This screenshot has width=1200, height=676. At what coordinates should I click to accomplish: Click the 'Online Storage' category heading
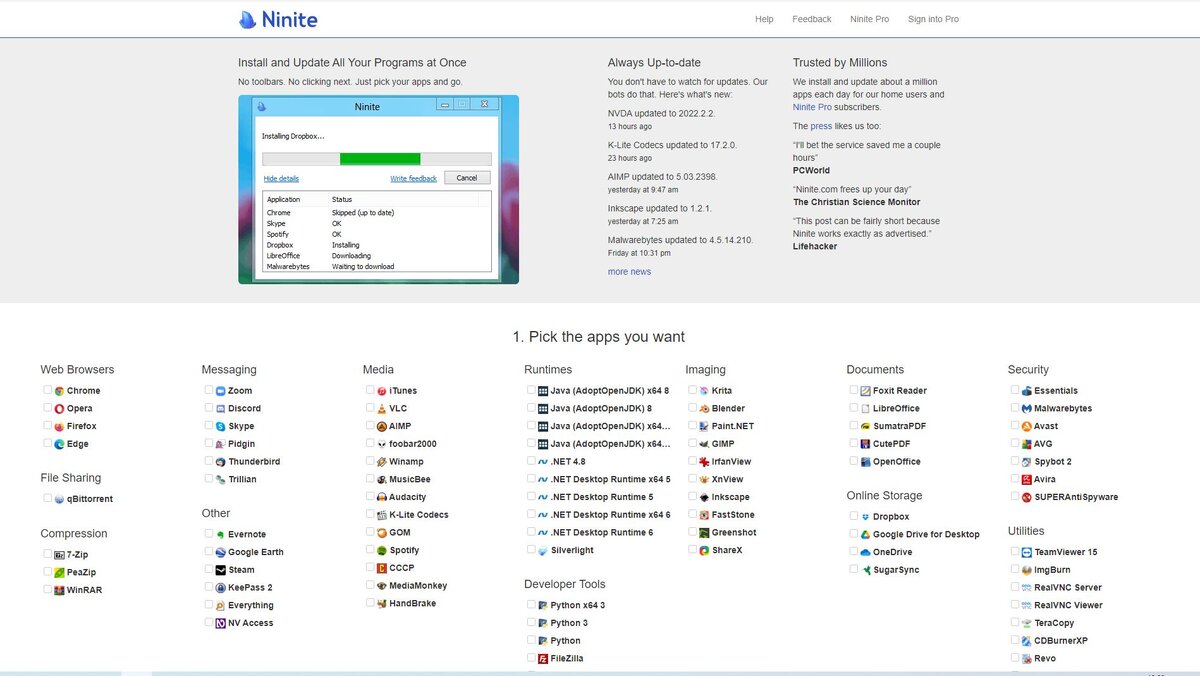(884, 496)
